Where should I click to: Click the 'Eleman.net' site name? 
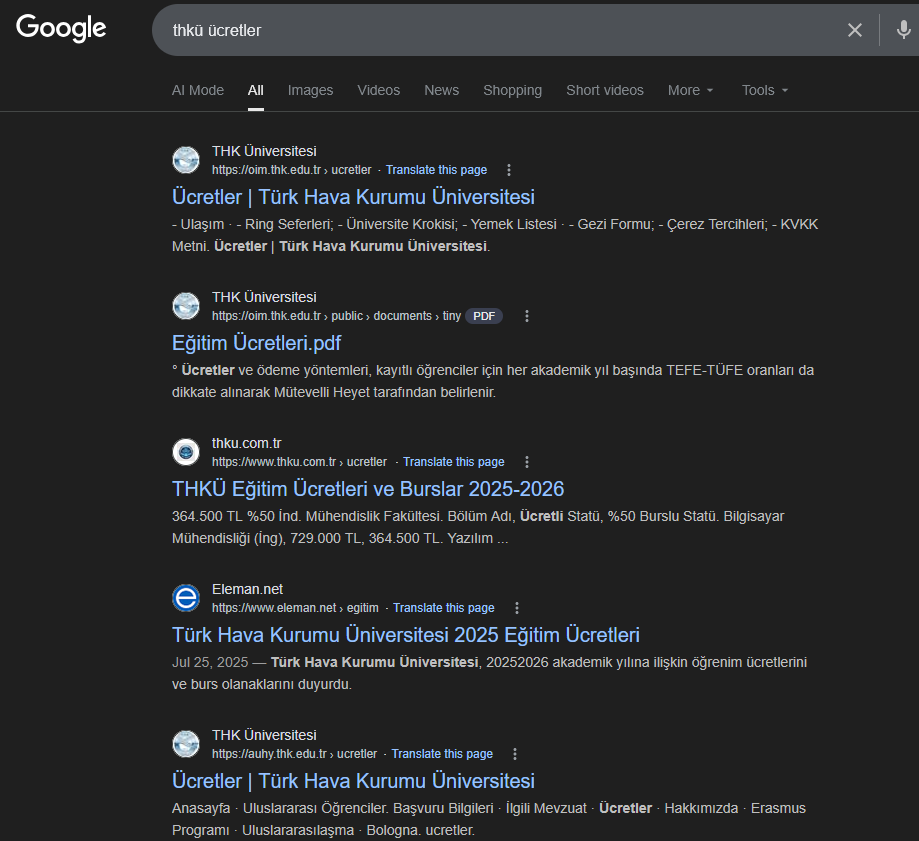(247, 589)
